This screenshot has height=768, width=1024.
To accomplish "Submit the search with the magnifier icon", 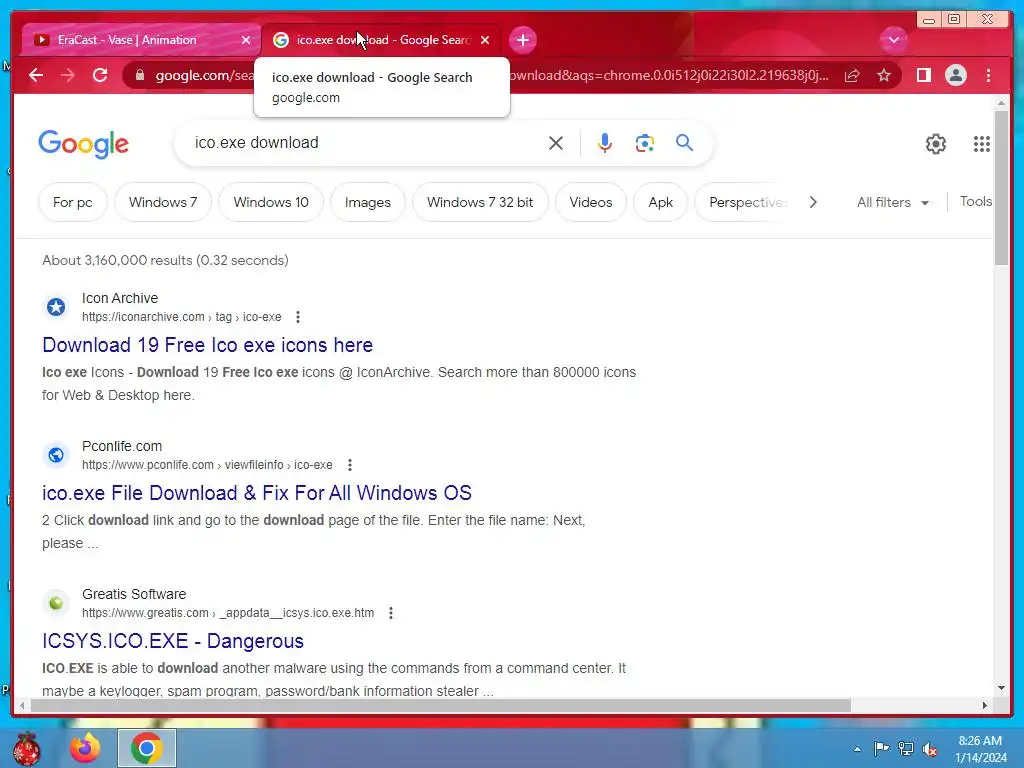I will [684, 142].
